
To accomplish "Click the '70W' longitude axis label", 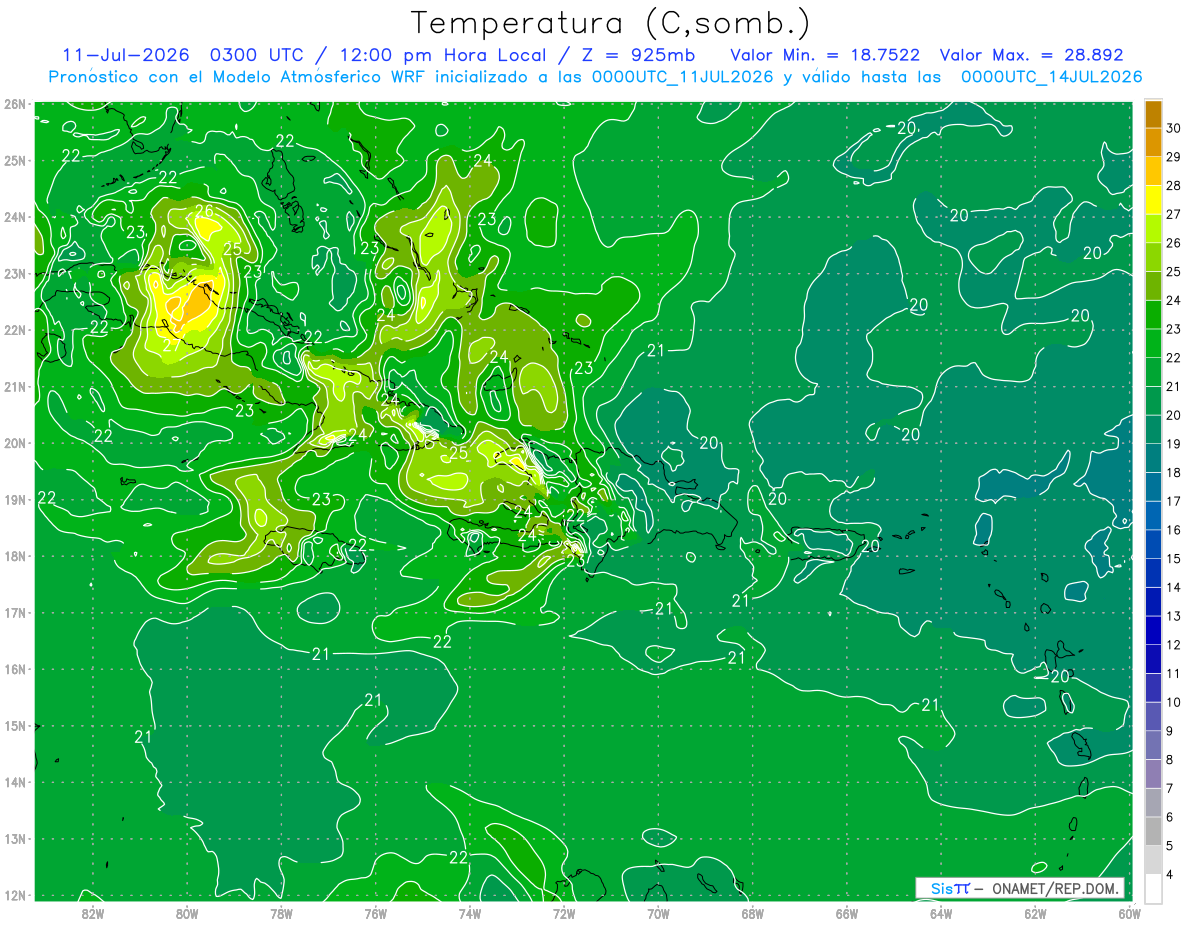I will coord(658,913).
